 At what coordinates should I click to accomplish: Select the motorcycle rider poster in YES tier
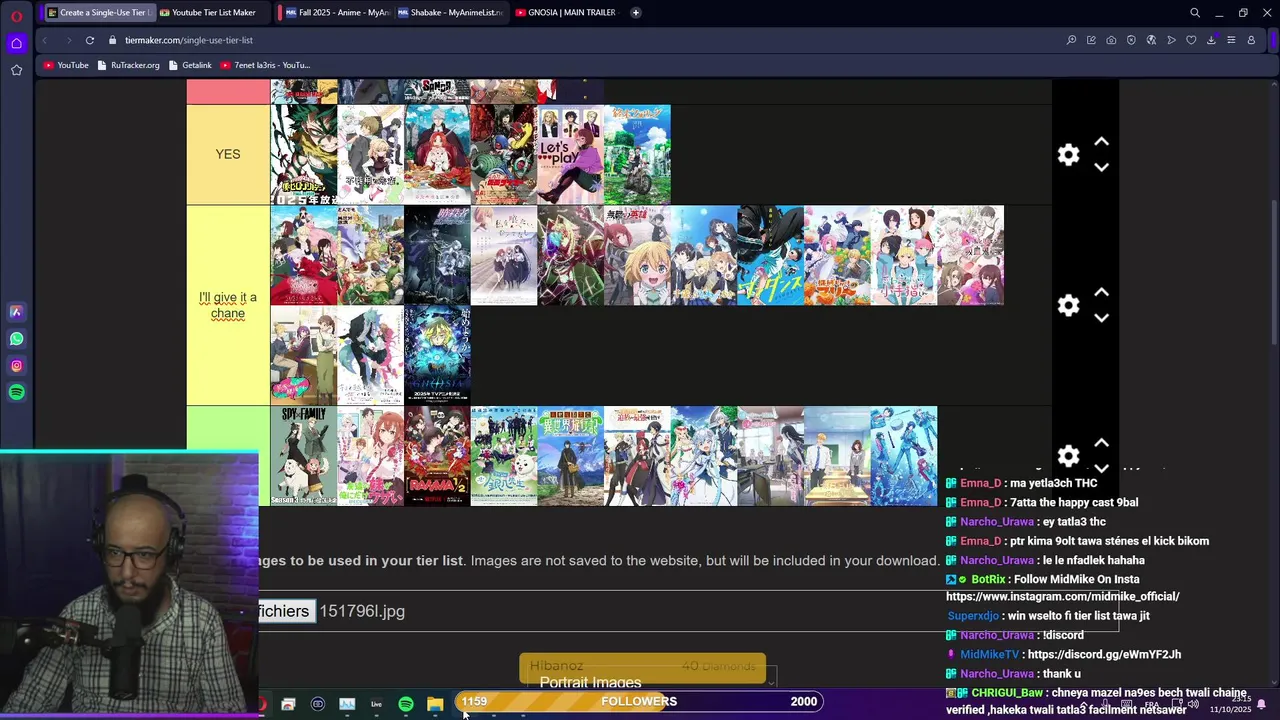click(x=638, y=155)
